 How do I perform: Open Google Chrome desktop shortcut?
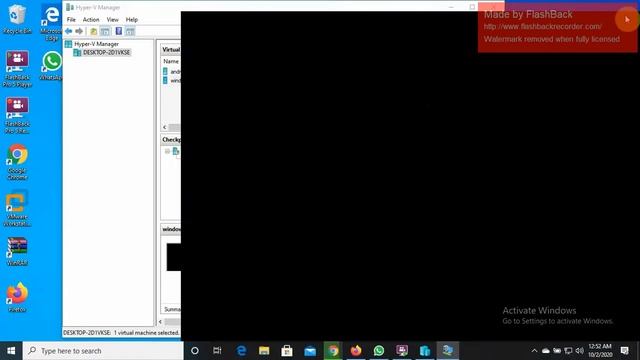tap(17, 162)
